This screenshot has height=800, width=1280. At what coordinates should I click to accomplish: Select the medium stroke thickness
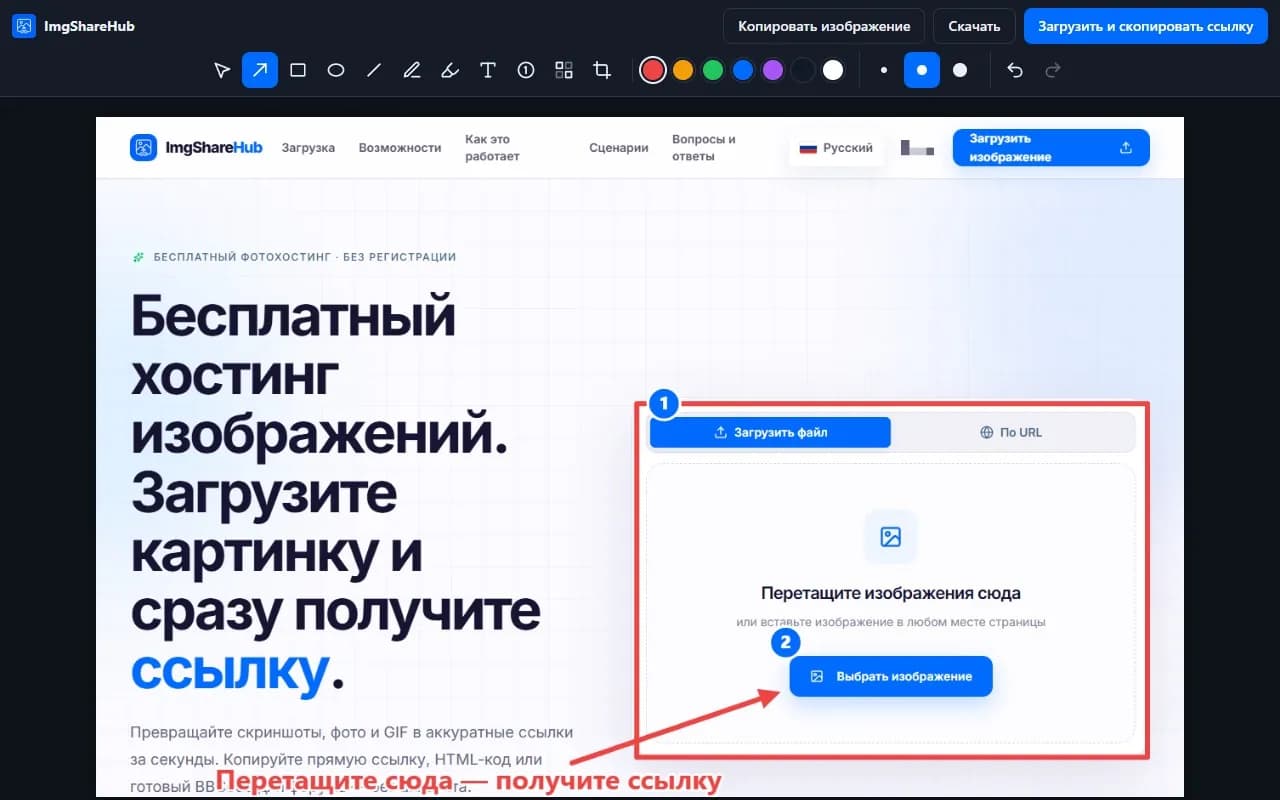922,70
